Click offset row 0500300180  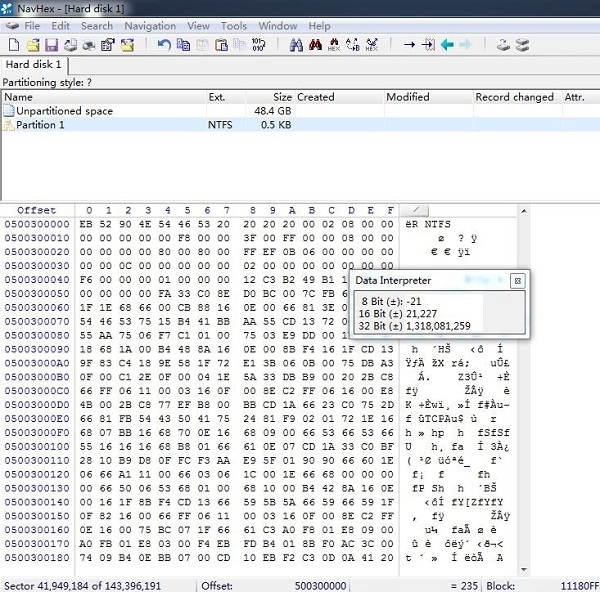[x=37, y=558]
